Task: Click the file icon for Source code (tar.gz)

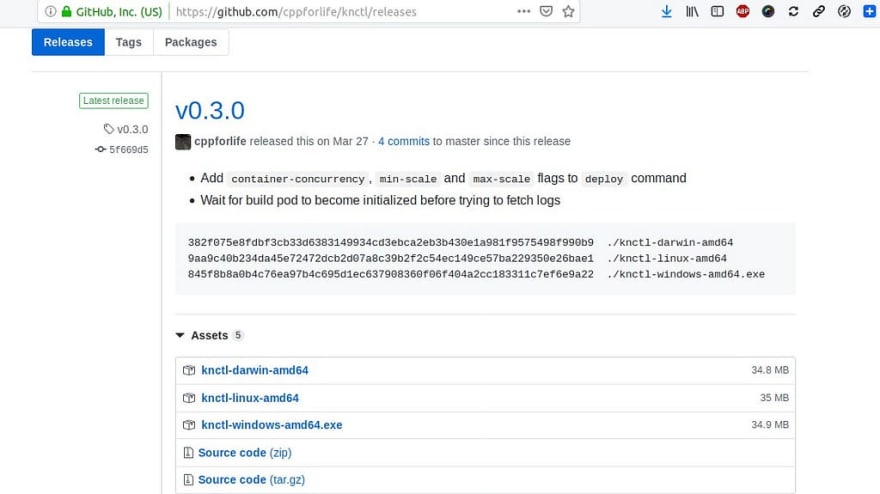Action: click(189, 480)
